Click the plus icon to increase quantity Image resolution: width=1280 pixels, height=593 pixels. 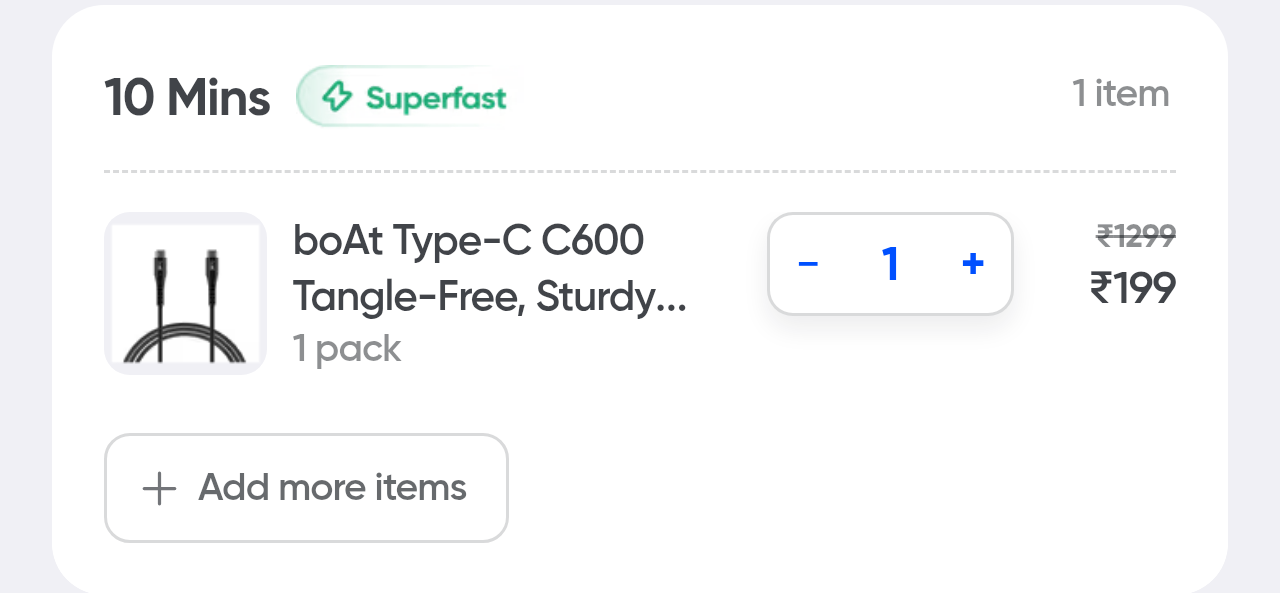pos(972,264)
